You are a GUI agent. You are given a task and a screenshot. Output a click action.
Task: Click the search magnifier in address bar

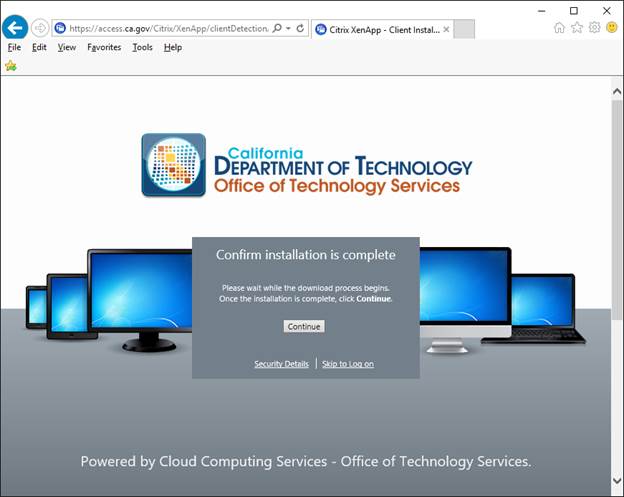click(277, 28)
